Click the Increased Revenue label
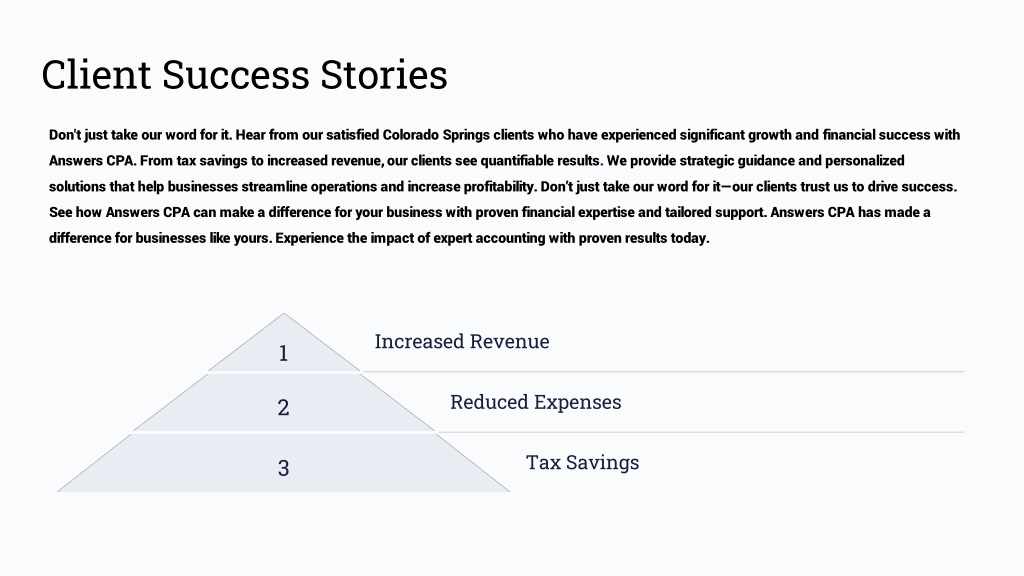This screenshot has height=576, width=1024. point(462,341)
